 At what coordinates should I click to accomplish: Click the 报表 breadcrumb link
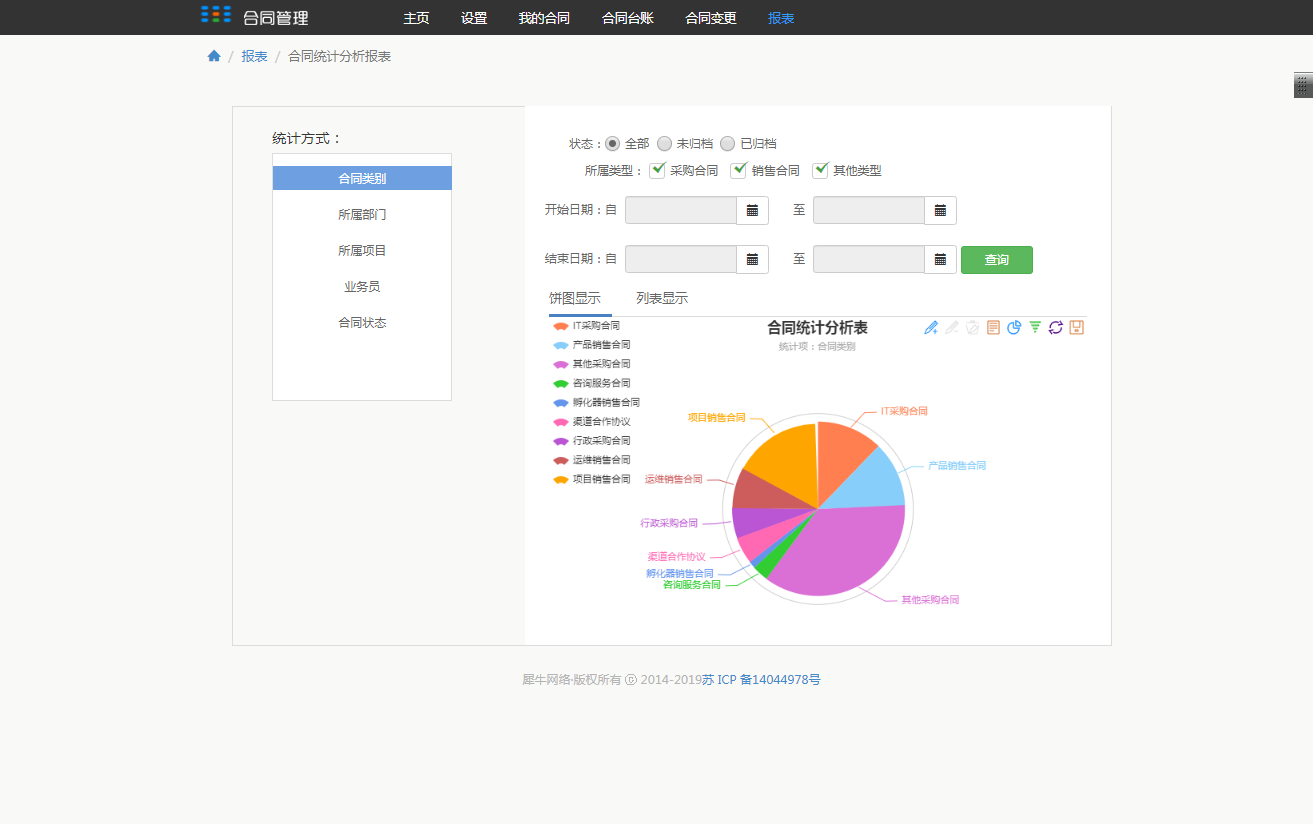point(254,56)
